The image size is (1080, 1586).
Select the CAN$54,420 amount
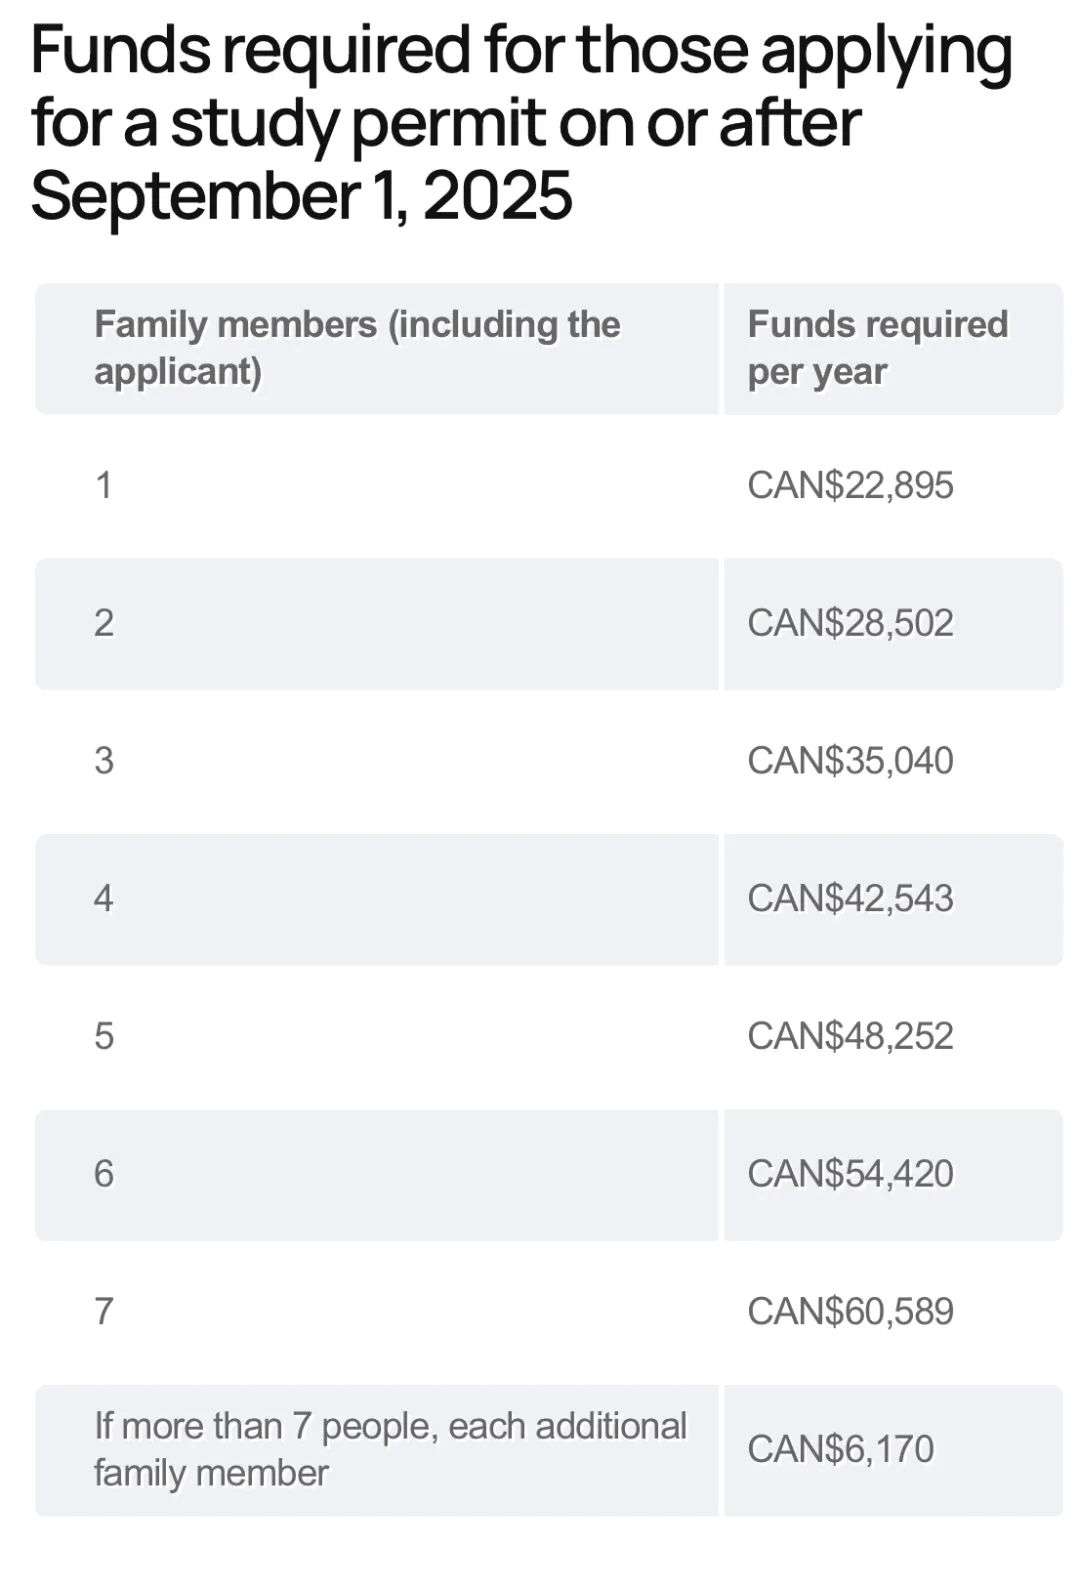pyautogui.click(x=851, y=1174)
